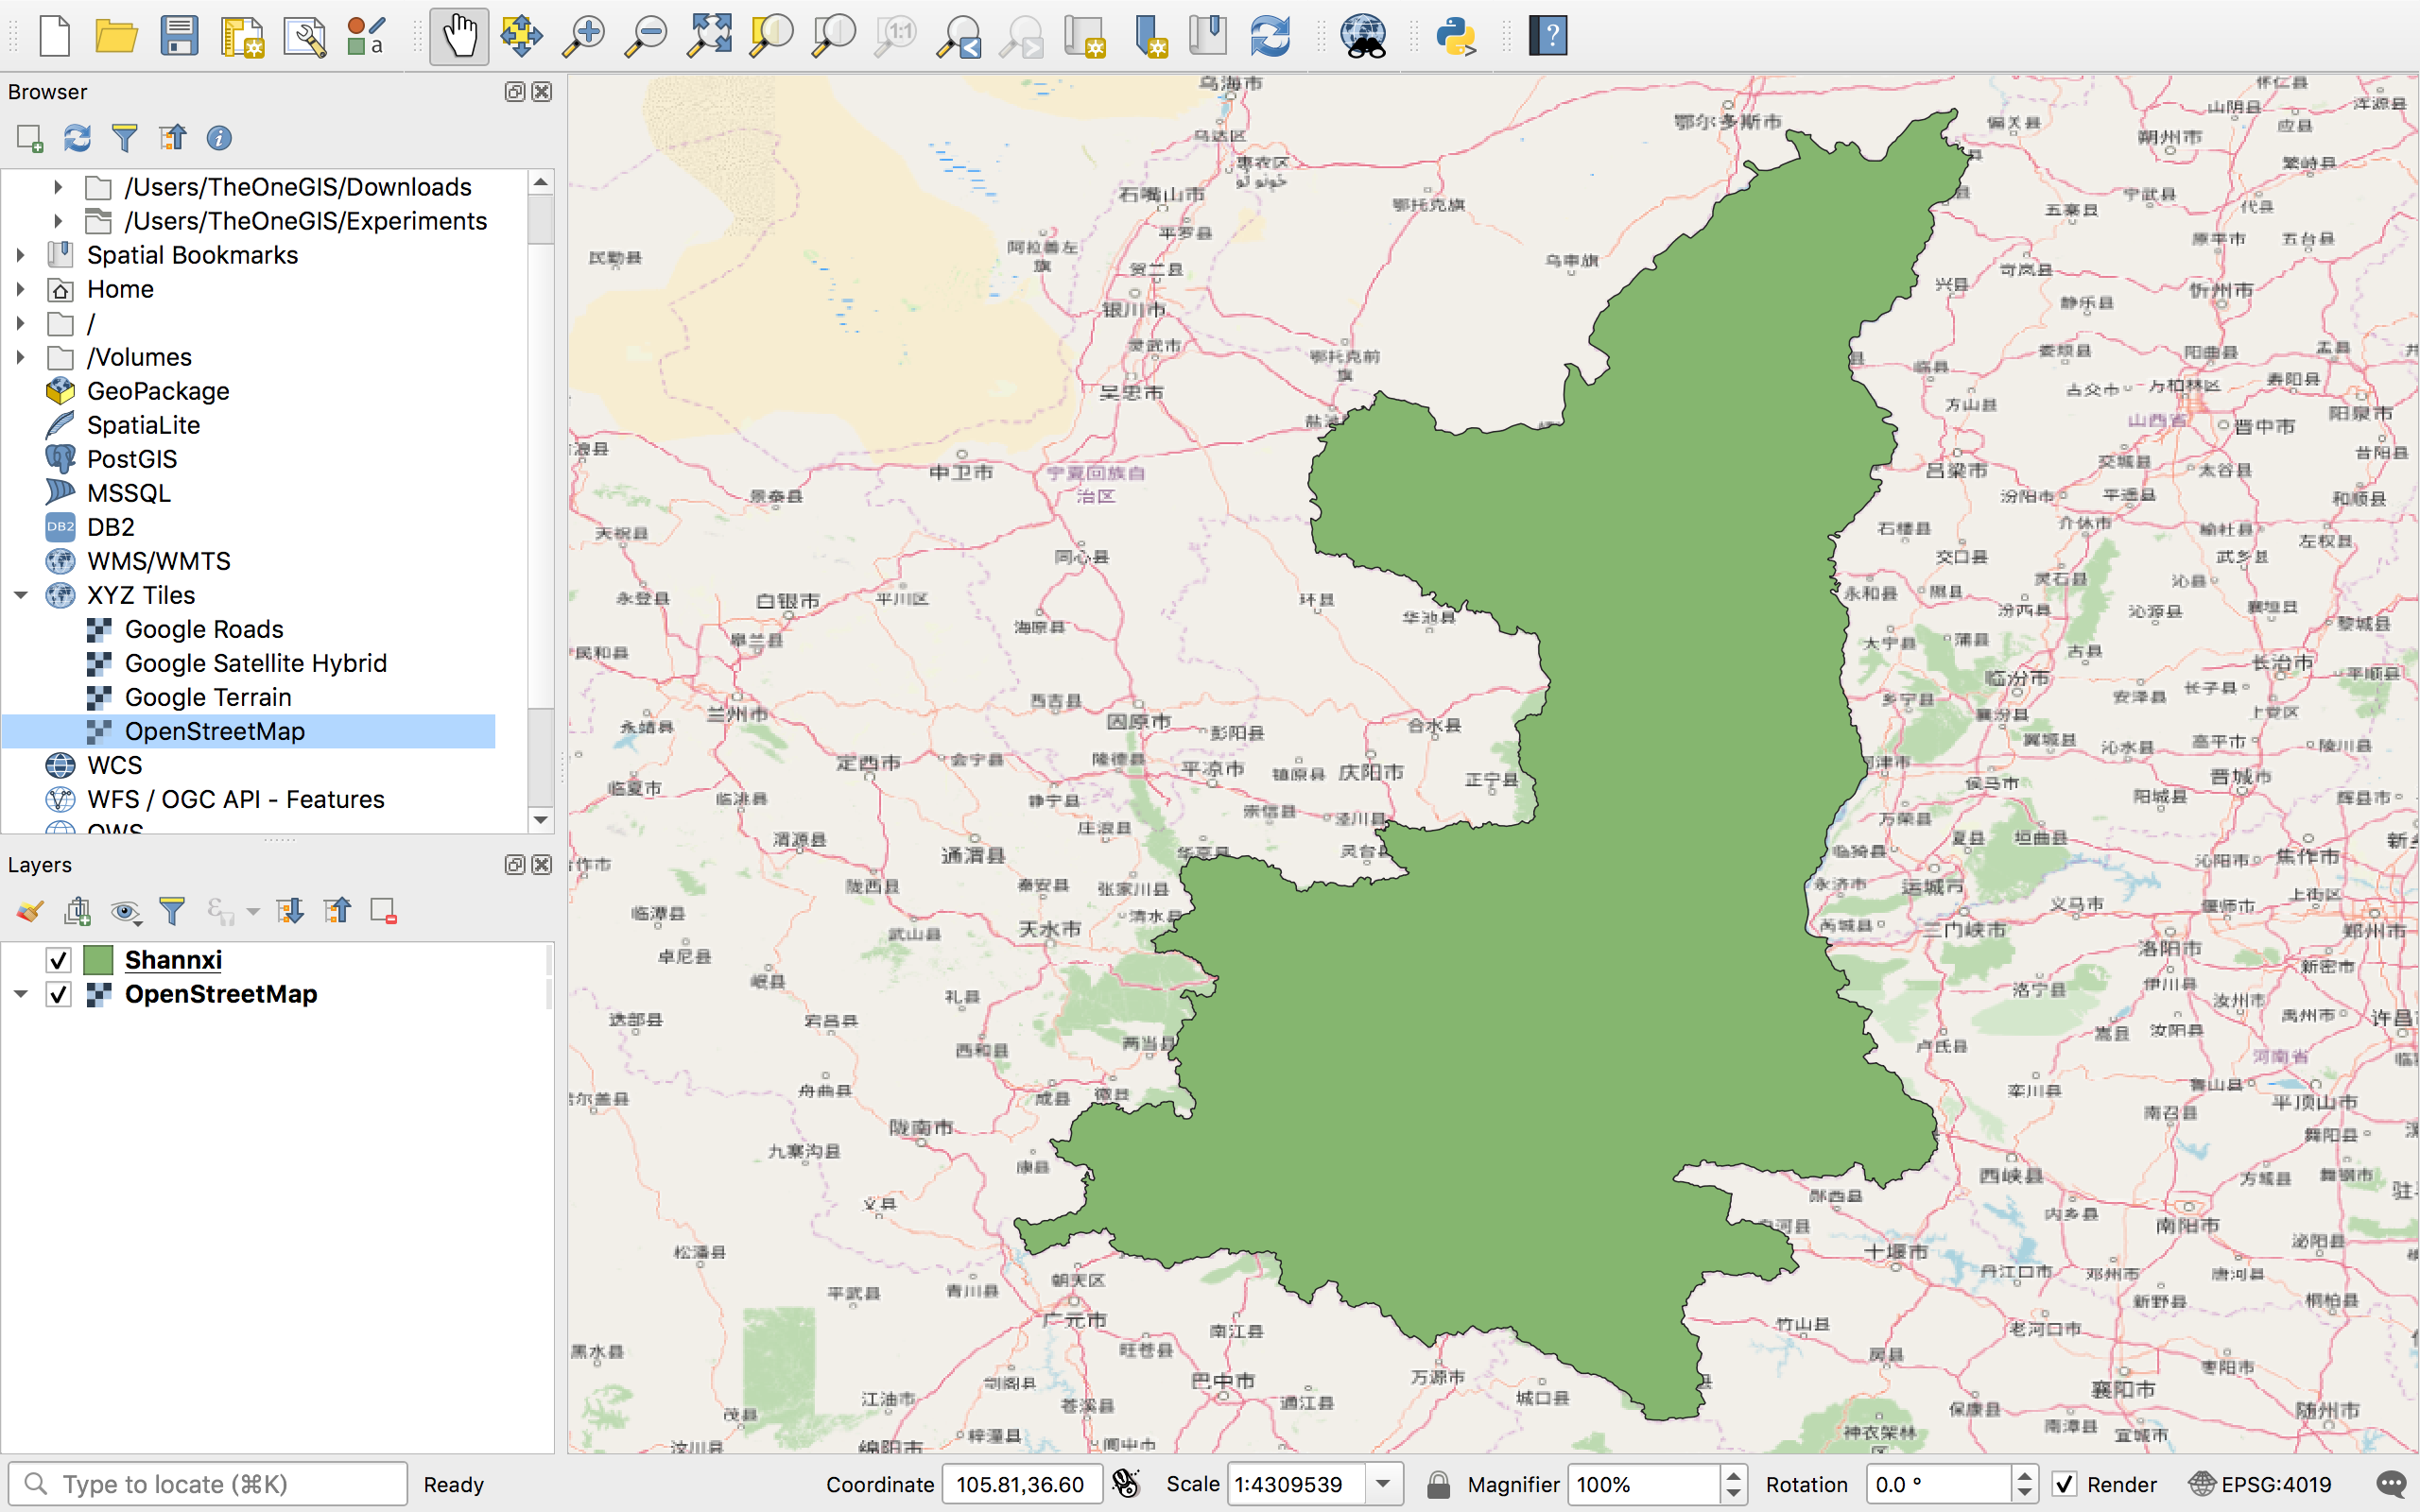Image resolution: width=2420 pixels, height=1512 pixels.
Task: Open the Layer Styling panel
Action: tap(28, 910)
